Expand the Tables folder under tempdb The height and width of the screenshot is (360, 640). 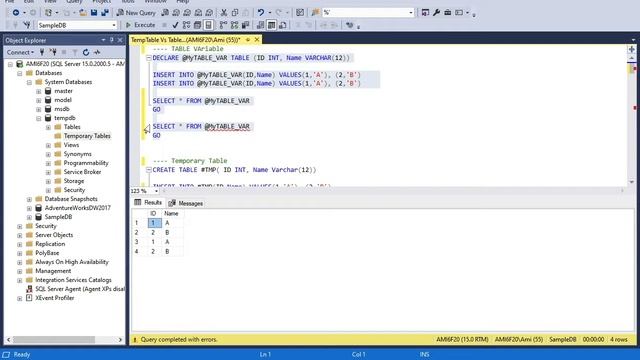48,127
